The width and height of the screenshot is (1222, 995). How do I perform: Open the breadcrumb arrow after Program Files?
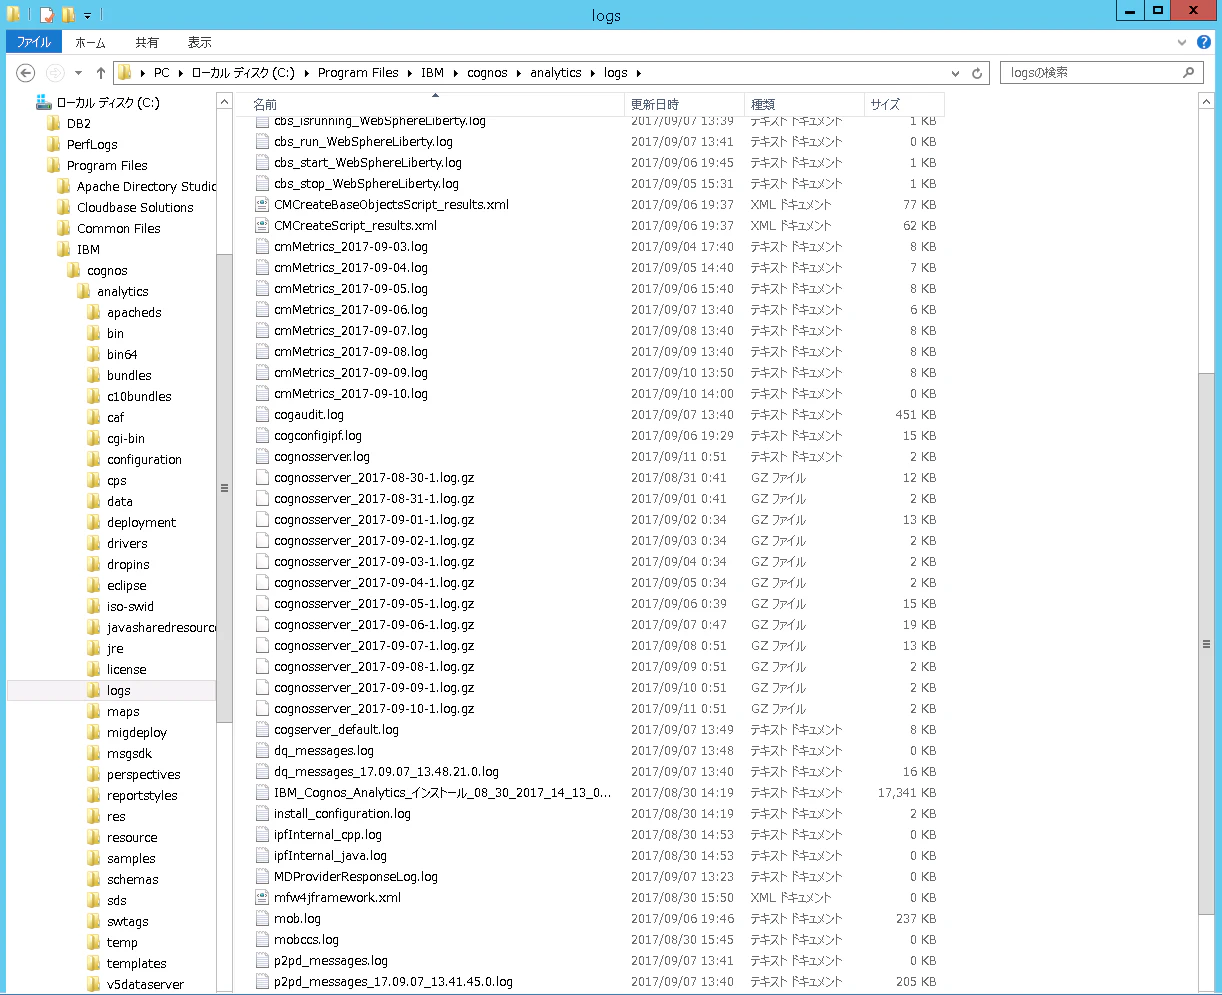point(408,73)
